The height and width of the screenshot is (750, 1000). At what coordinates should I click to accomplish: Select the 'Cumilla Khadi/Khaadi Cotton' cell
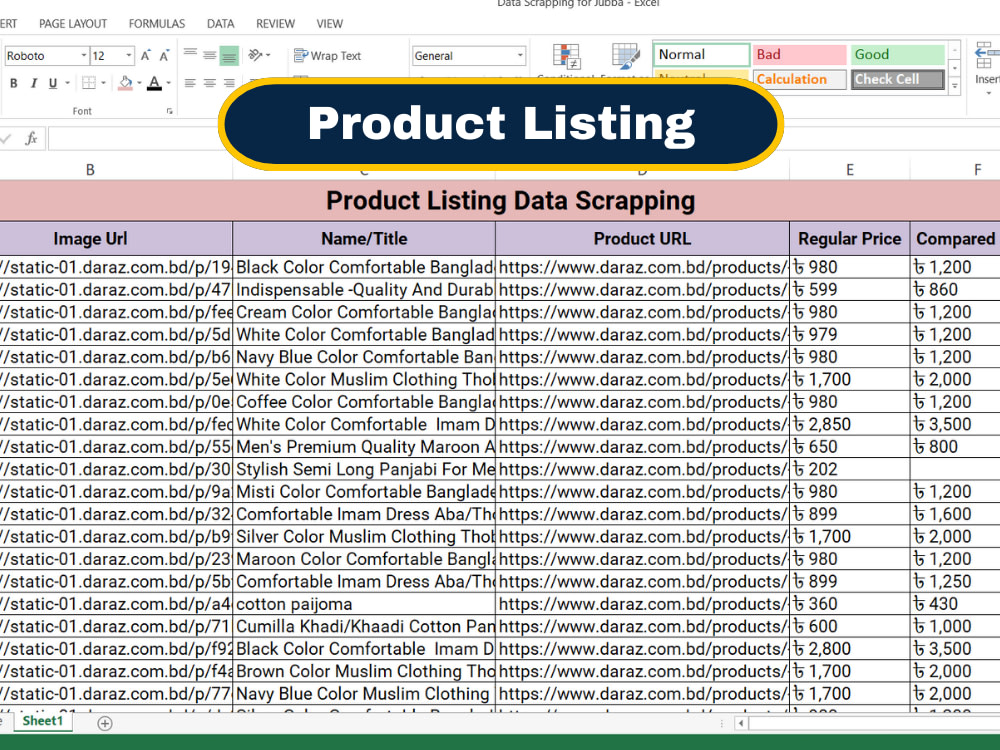tap(364, 626)
